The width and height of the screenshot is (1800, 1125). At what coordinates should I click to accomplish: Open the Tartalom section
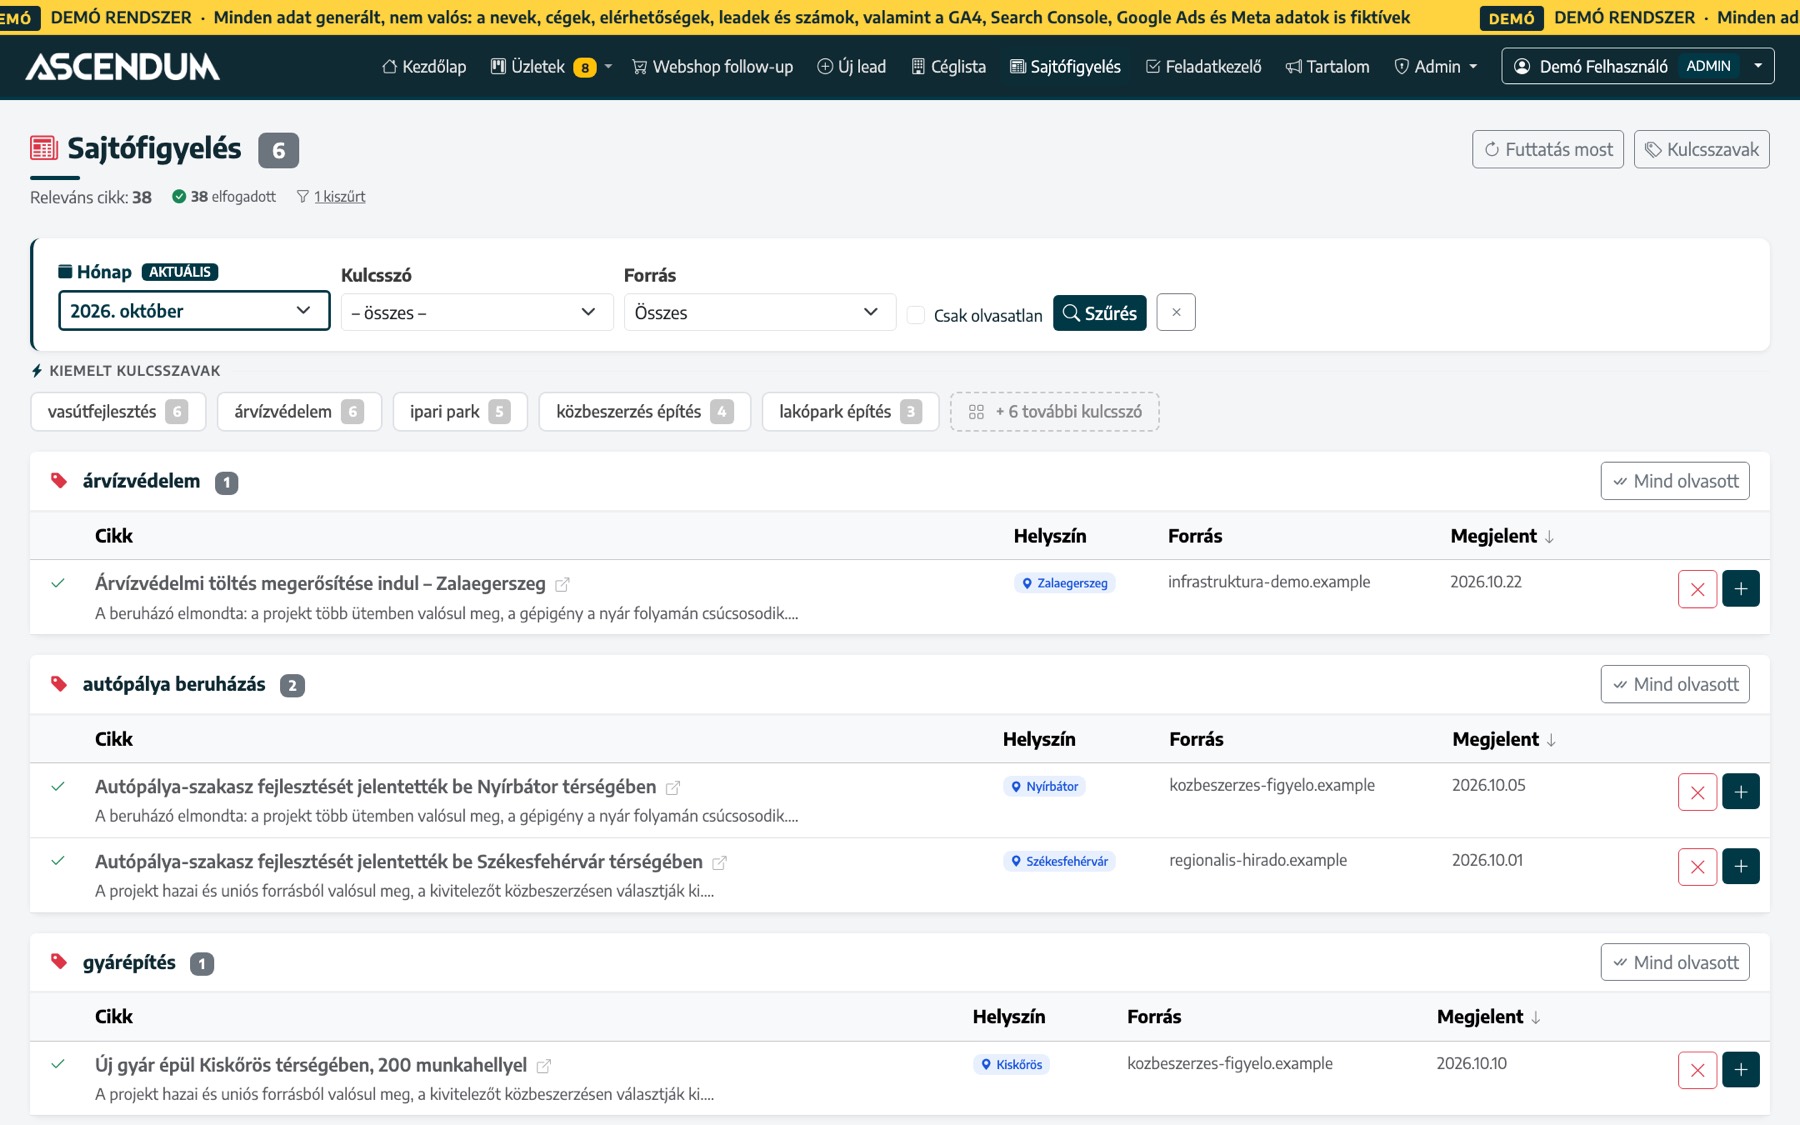point(1327,66)
